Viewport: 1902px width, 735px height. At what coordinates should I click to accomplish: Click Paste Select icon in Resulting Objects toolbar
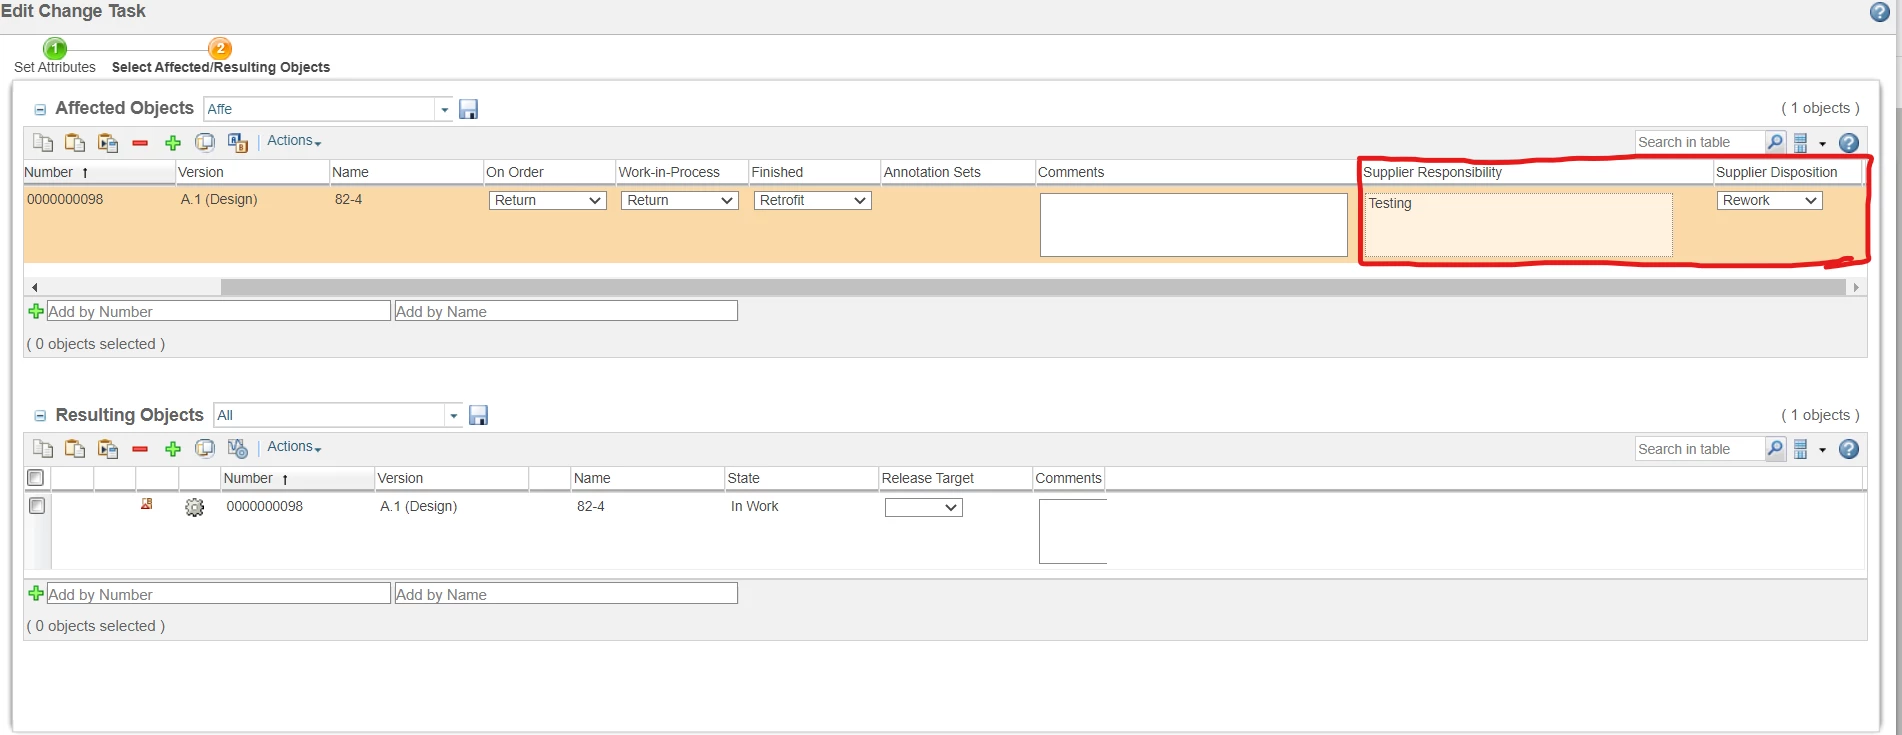point(108,449)
